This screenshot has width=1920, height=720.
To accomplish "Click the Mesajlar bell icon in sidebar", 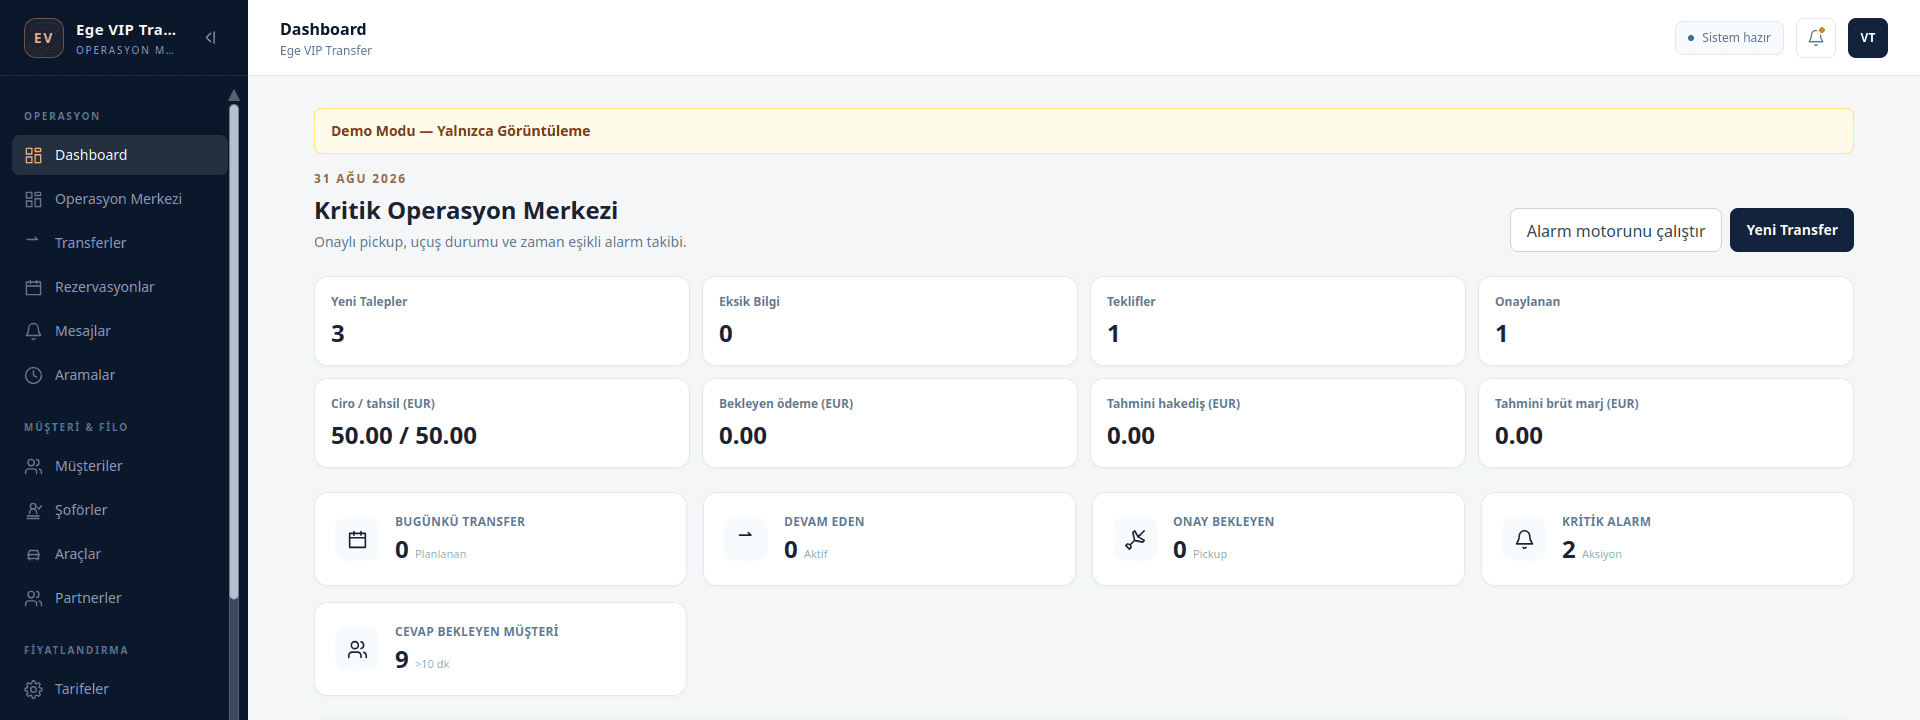I will [x=33, y=331].
